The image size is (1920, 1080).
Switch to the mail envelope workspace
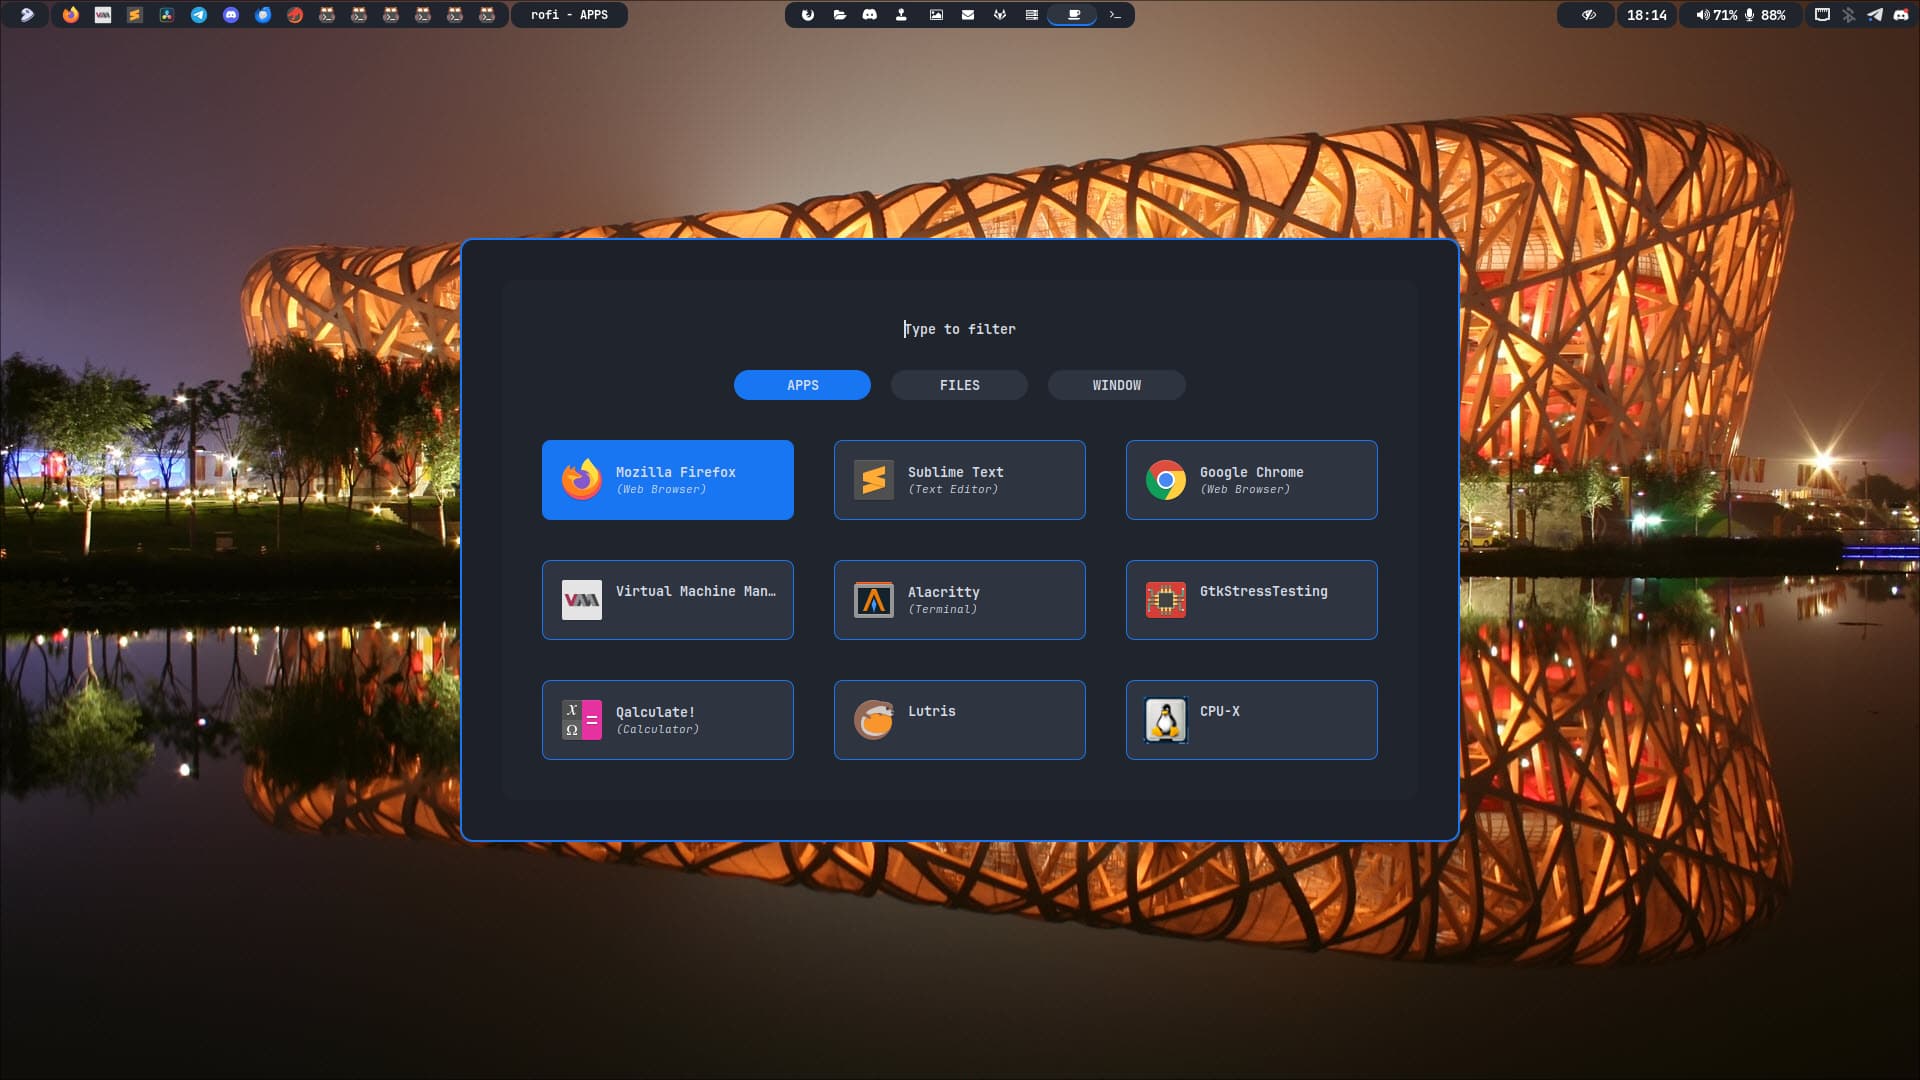coord(968,15)
